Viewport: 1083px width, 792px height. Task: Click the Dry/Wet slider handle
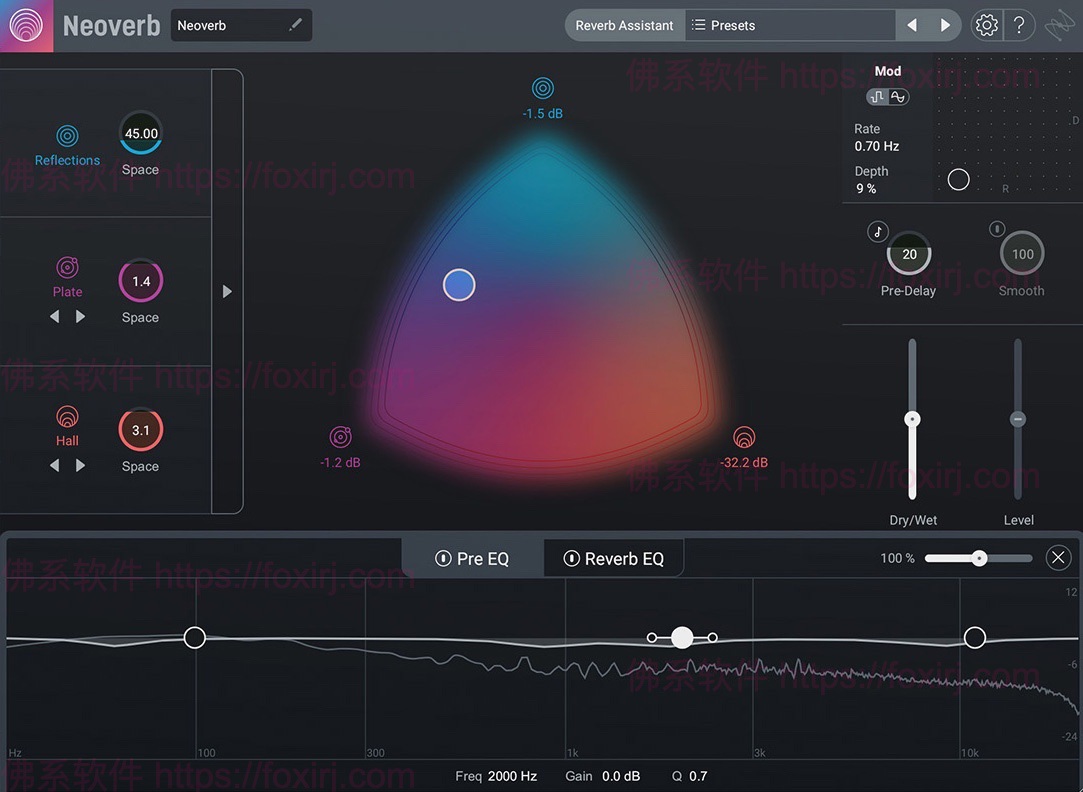[911, 419]
